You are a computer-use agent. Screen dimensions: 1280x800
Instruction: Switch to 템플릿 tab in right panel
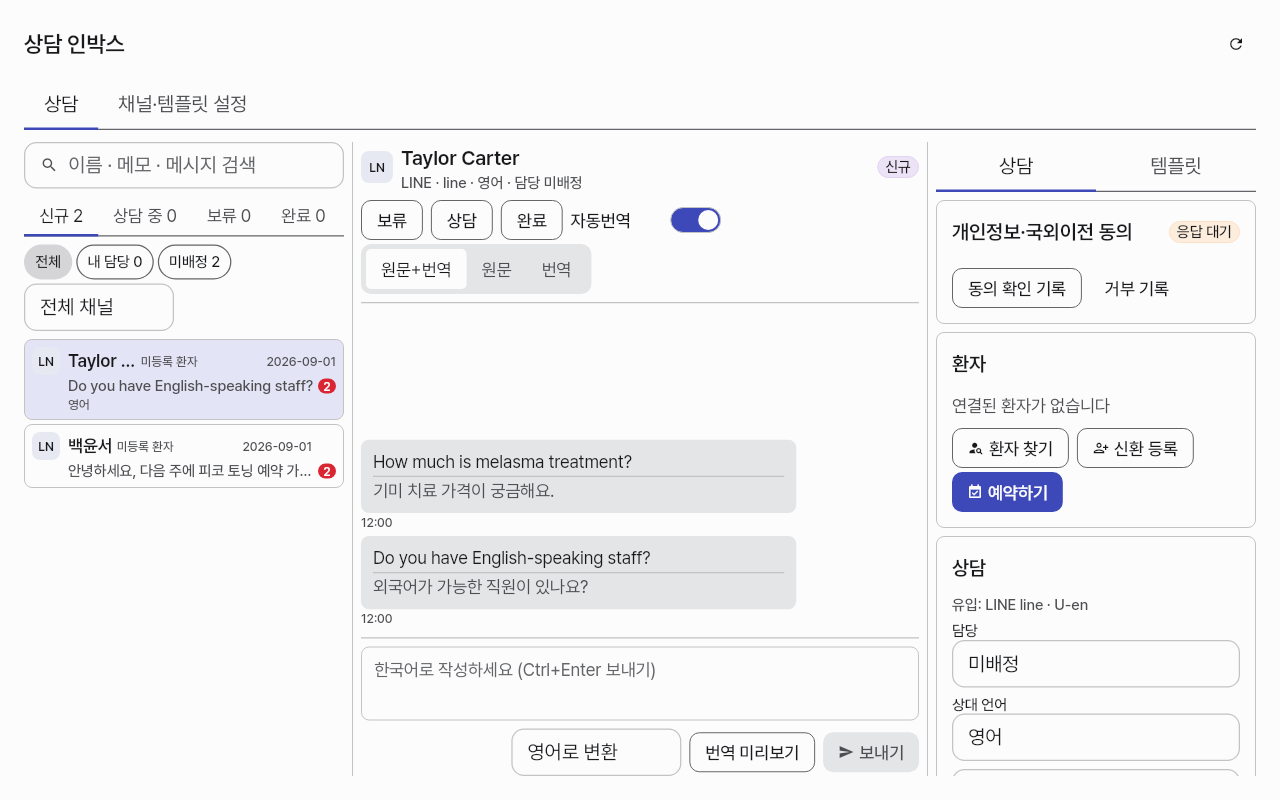pos(1176,166)
